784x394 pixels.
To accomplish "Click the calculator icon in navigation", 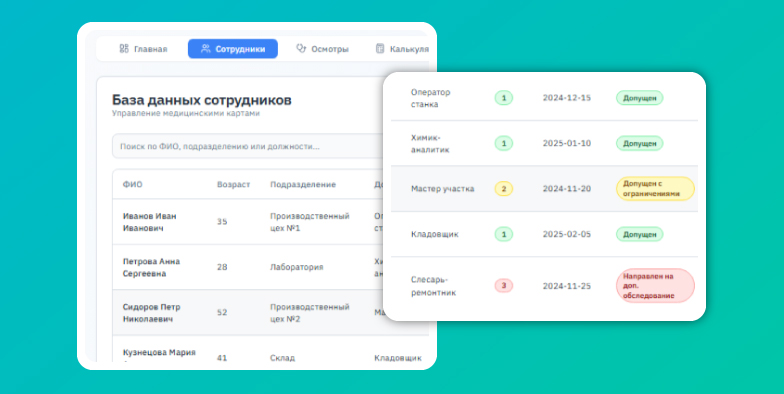I will click(380, 49).
